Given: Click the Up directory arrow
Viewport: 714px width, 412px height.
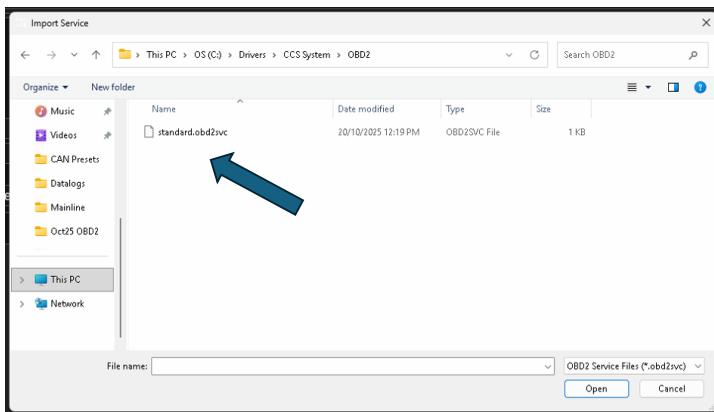Looking at the screenshot, I should (96, 55).
